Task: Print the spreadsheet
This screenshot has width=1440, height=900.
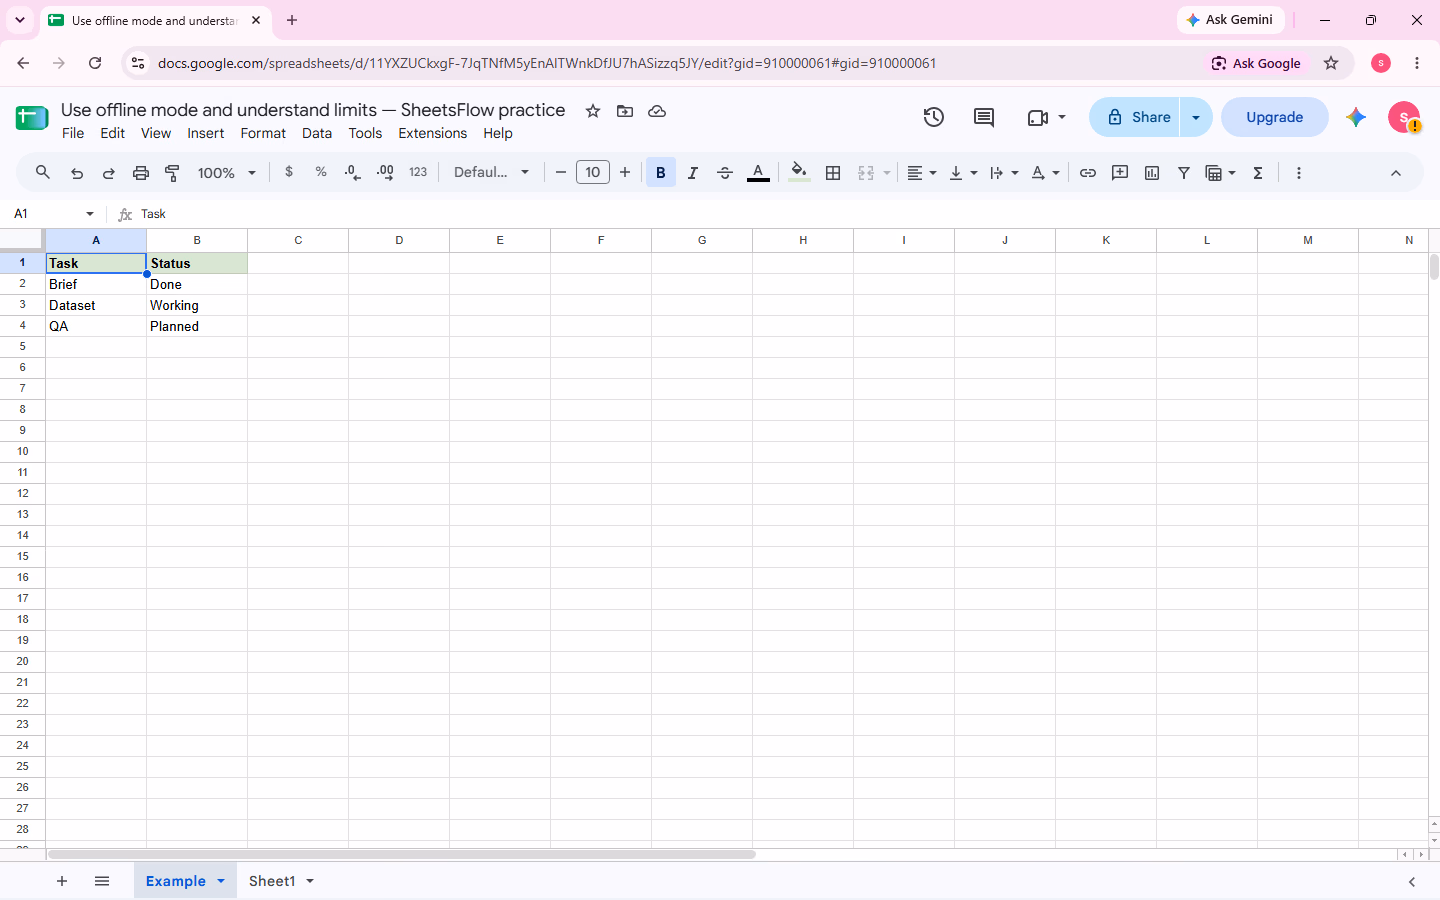Action: (141, 173)
